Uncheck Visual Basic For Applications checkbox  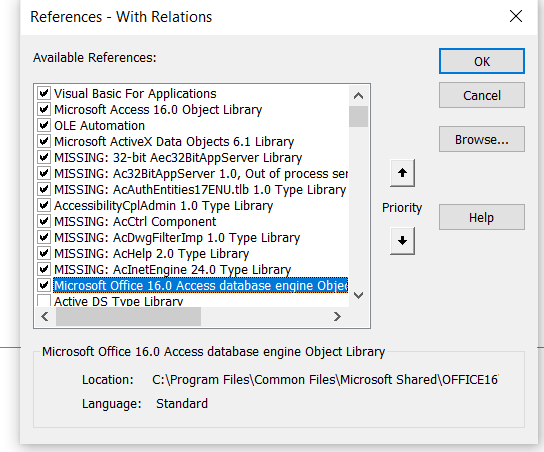(44, 93)
